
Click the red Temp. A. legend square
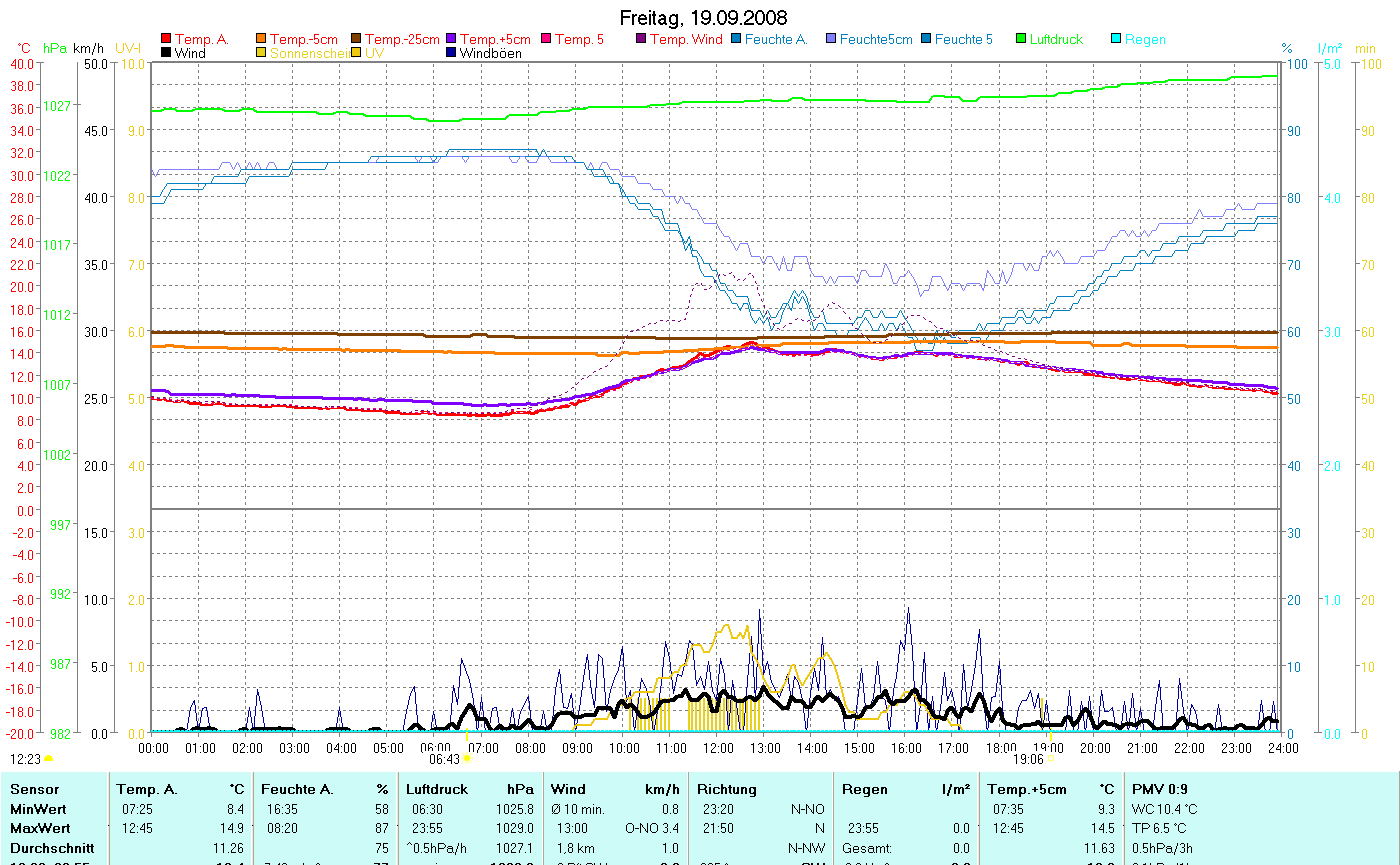[166, 39]
